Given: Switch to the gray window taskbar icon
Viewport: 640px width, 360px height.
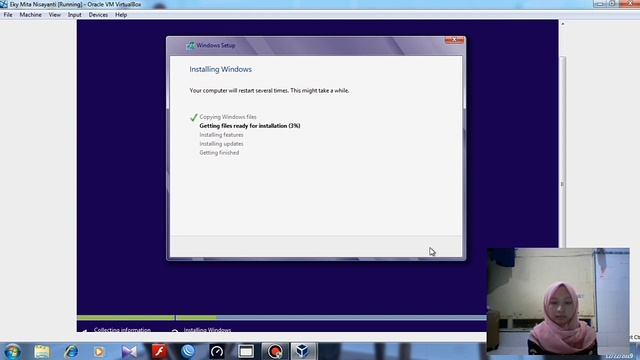Looking at the screenshot, I should (246, 351).
